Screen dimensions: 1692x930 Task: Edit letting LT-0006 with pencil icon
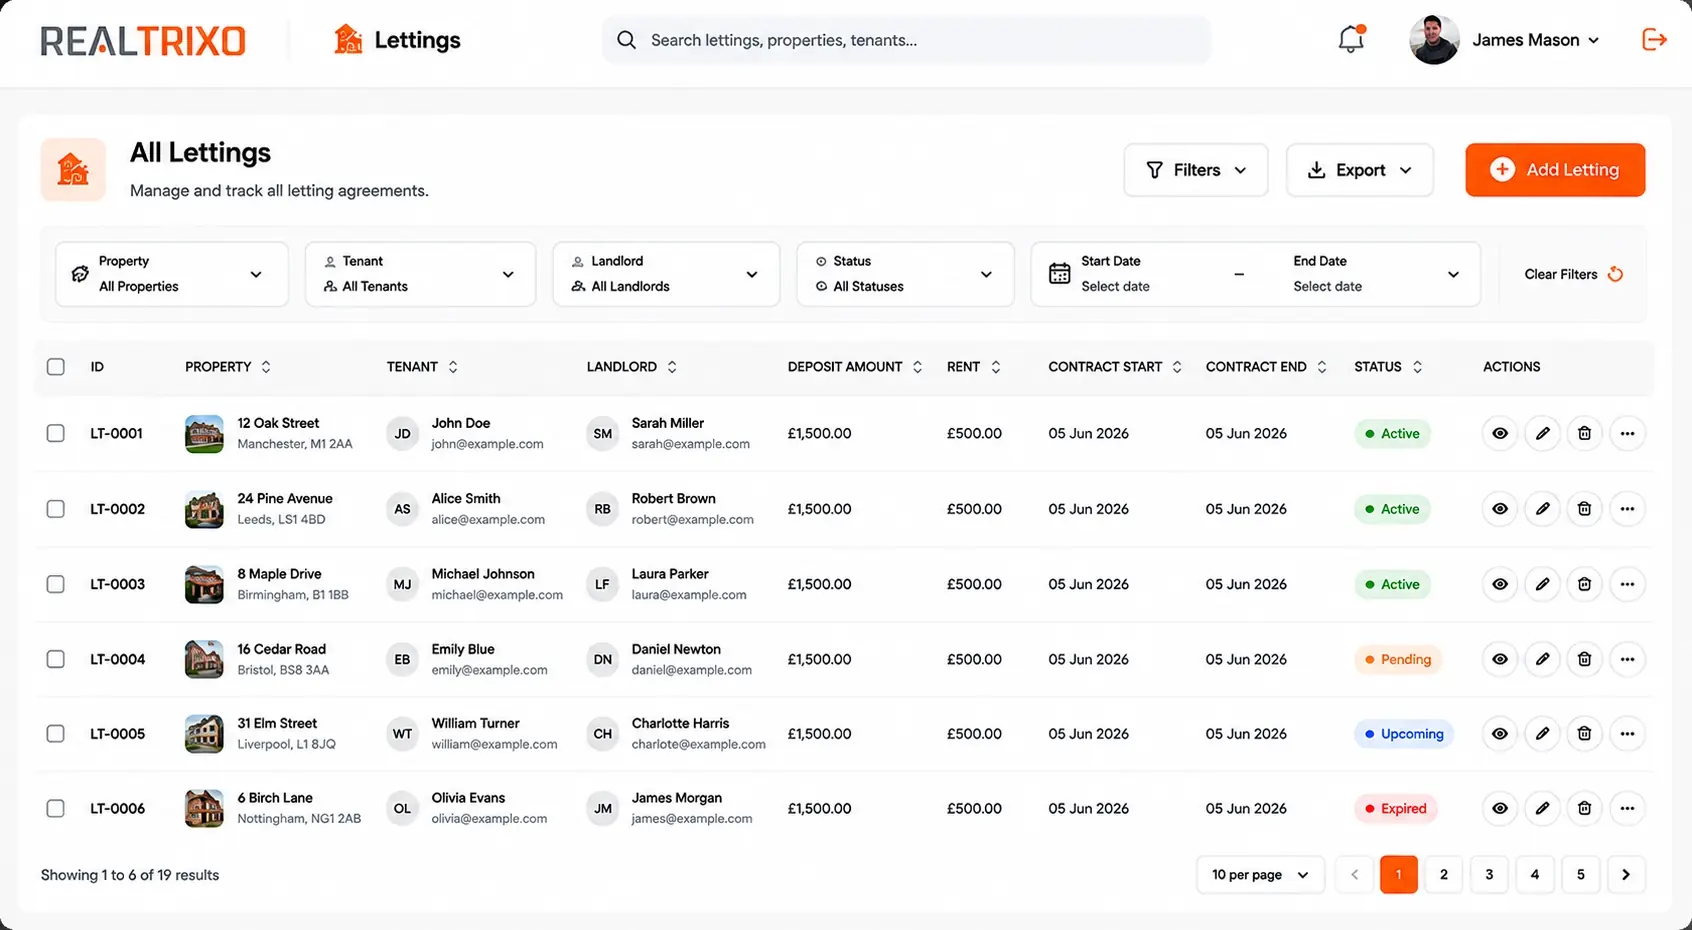1543,808
